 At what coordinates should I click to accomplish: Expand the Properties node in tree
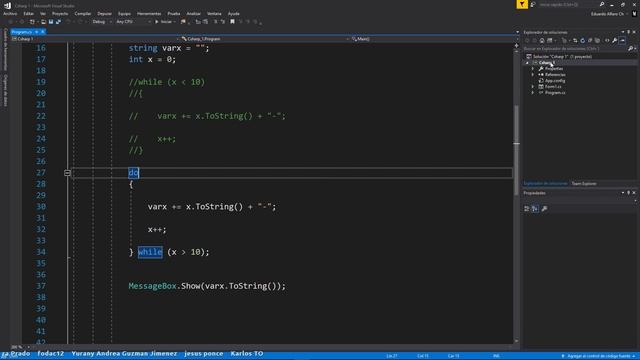pyautogui.click(x=533, y=69)
